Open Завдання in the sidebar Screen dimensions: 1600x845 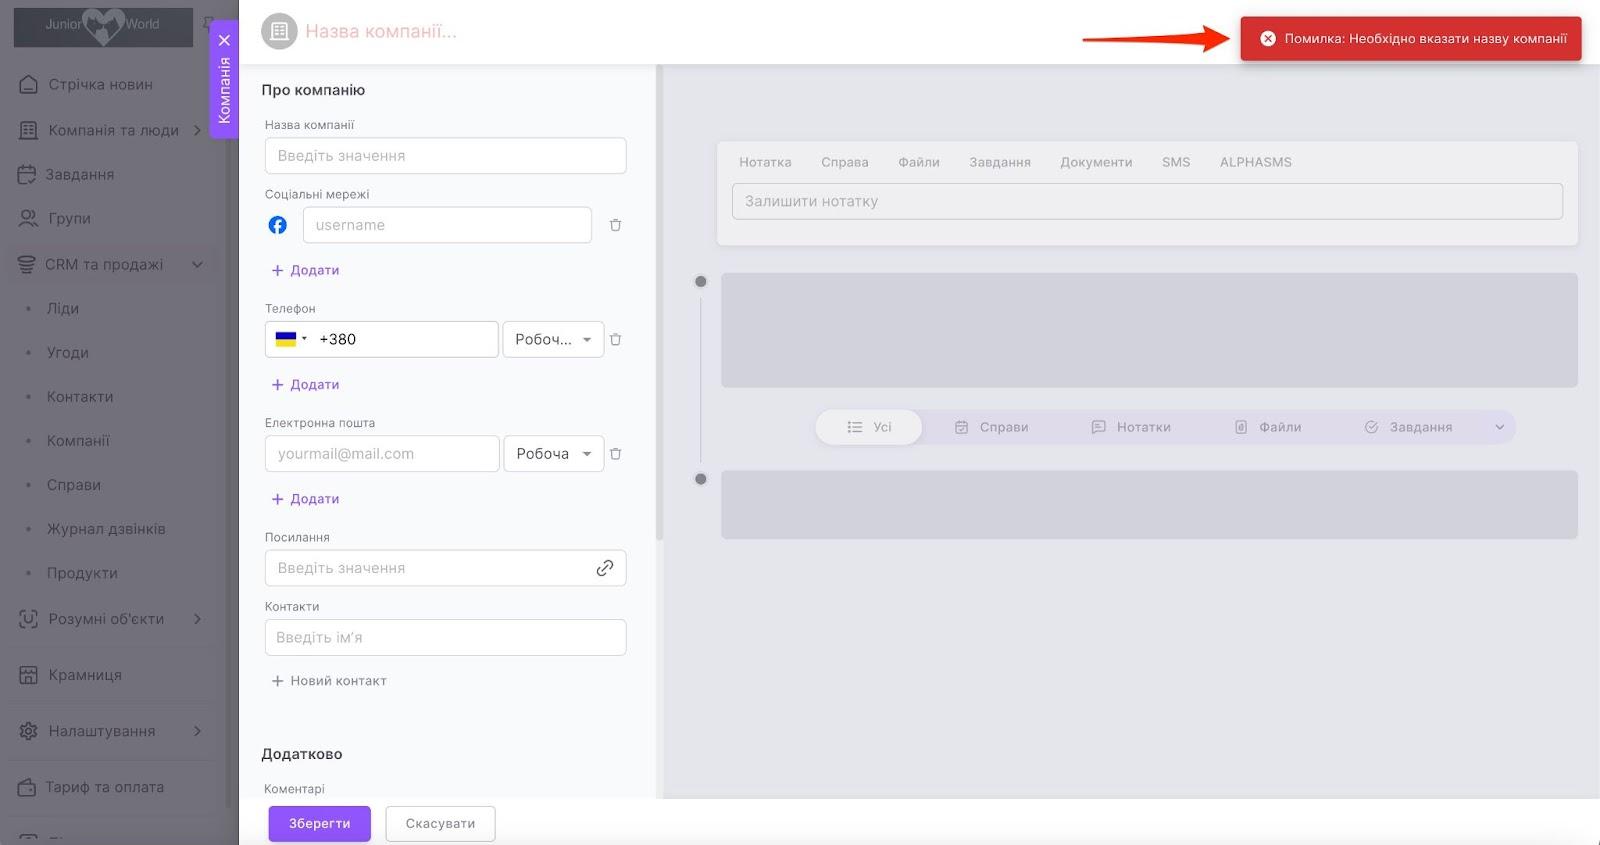[x=79, y=174]
